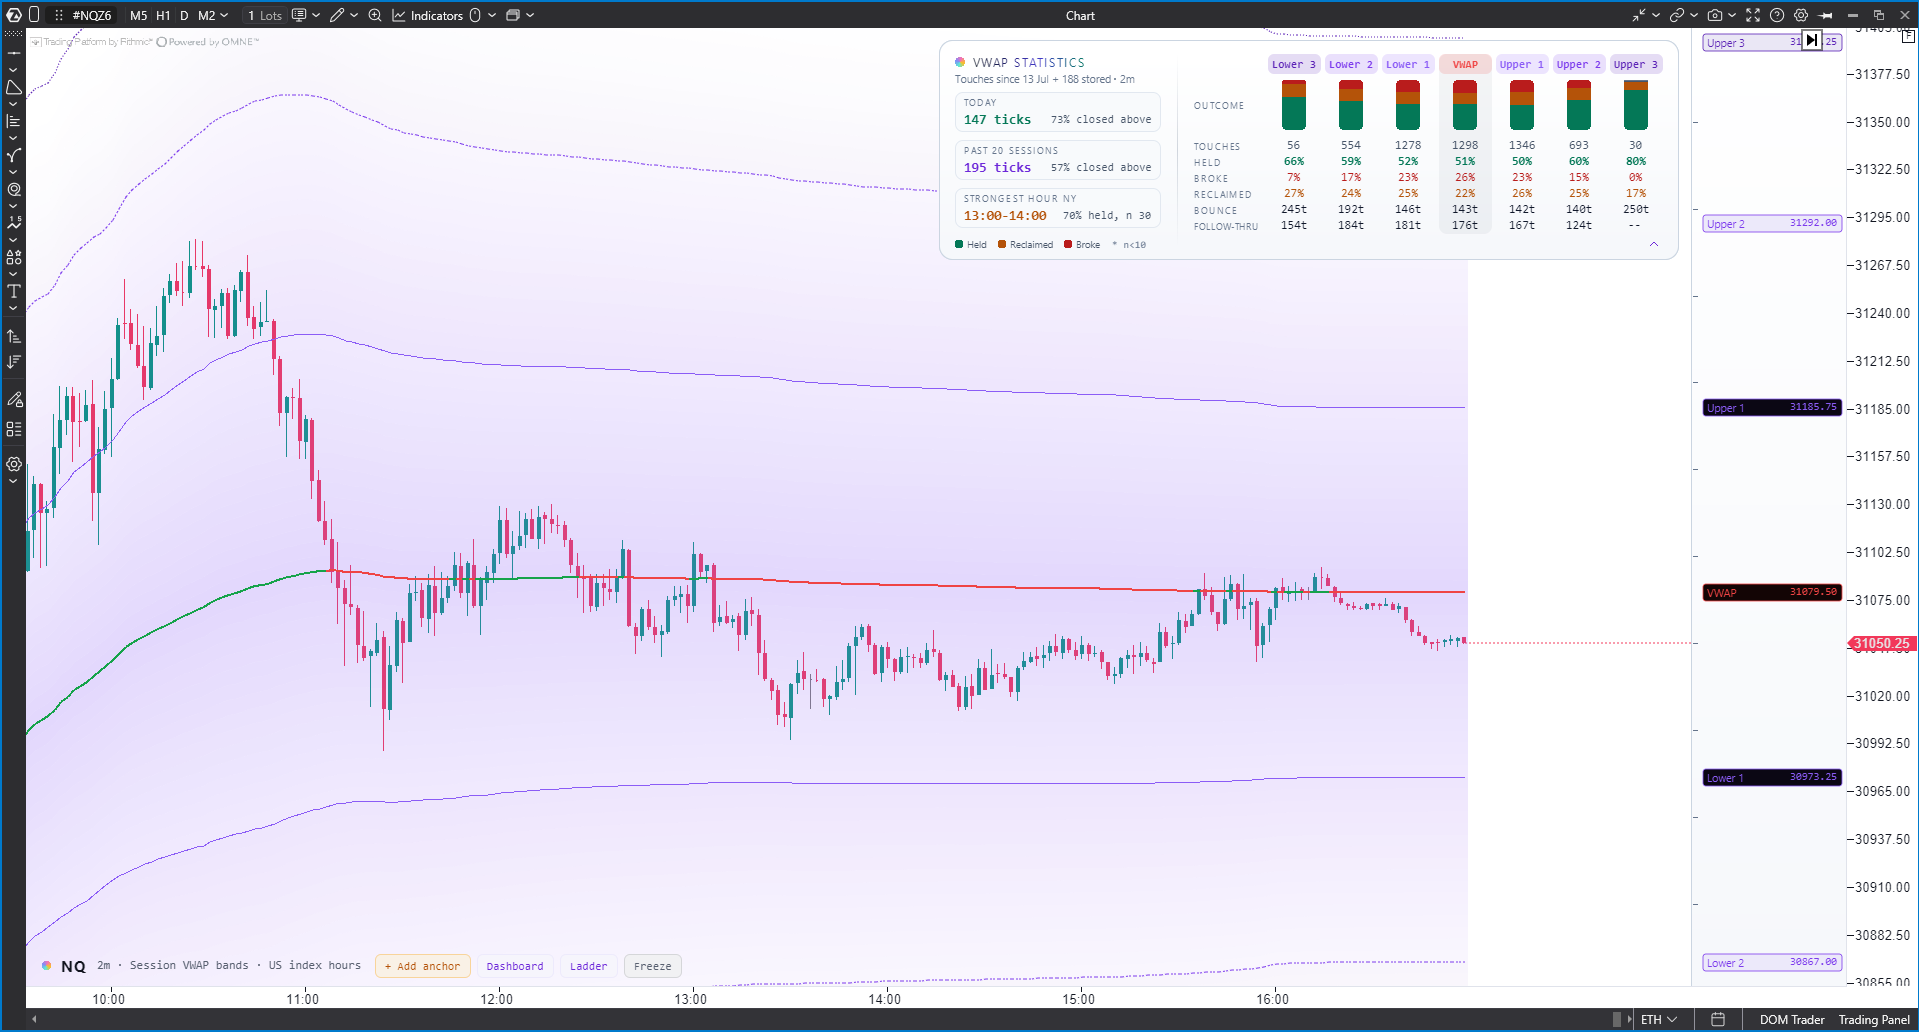Toggle the pin window icon
1919x1032 pixels.
[1826, 15]
